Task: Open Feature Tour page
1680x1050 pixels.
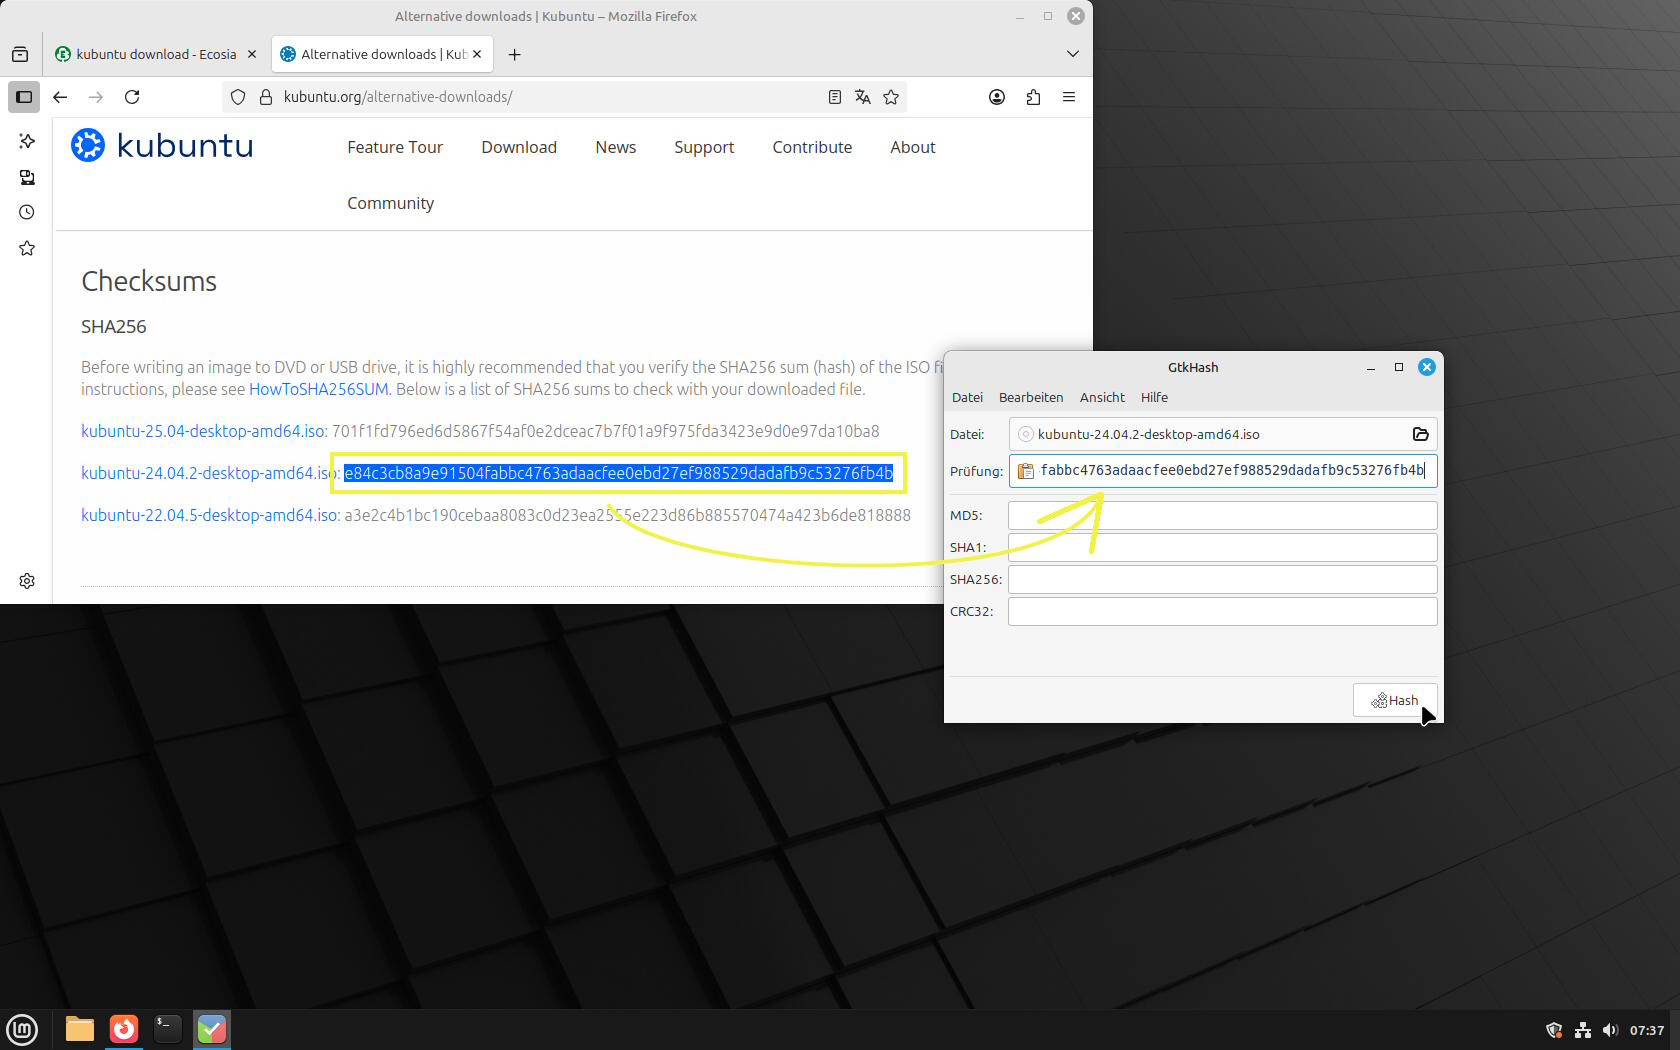Action: (x=395, y=147)
